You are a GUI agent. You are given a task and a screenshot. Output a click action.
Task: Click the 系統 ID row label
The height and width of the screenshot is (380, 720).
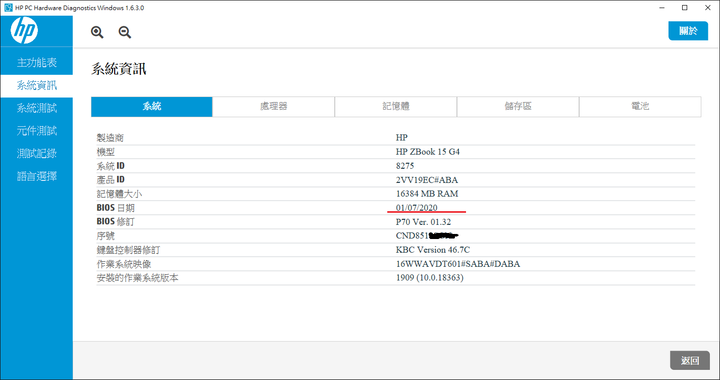[x=111, y=166]
